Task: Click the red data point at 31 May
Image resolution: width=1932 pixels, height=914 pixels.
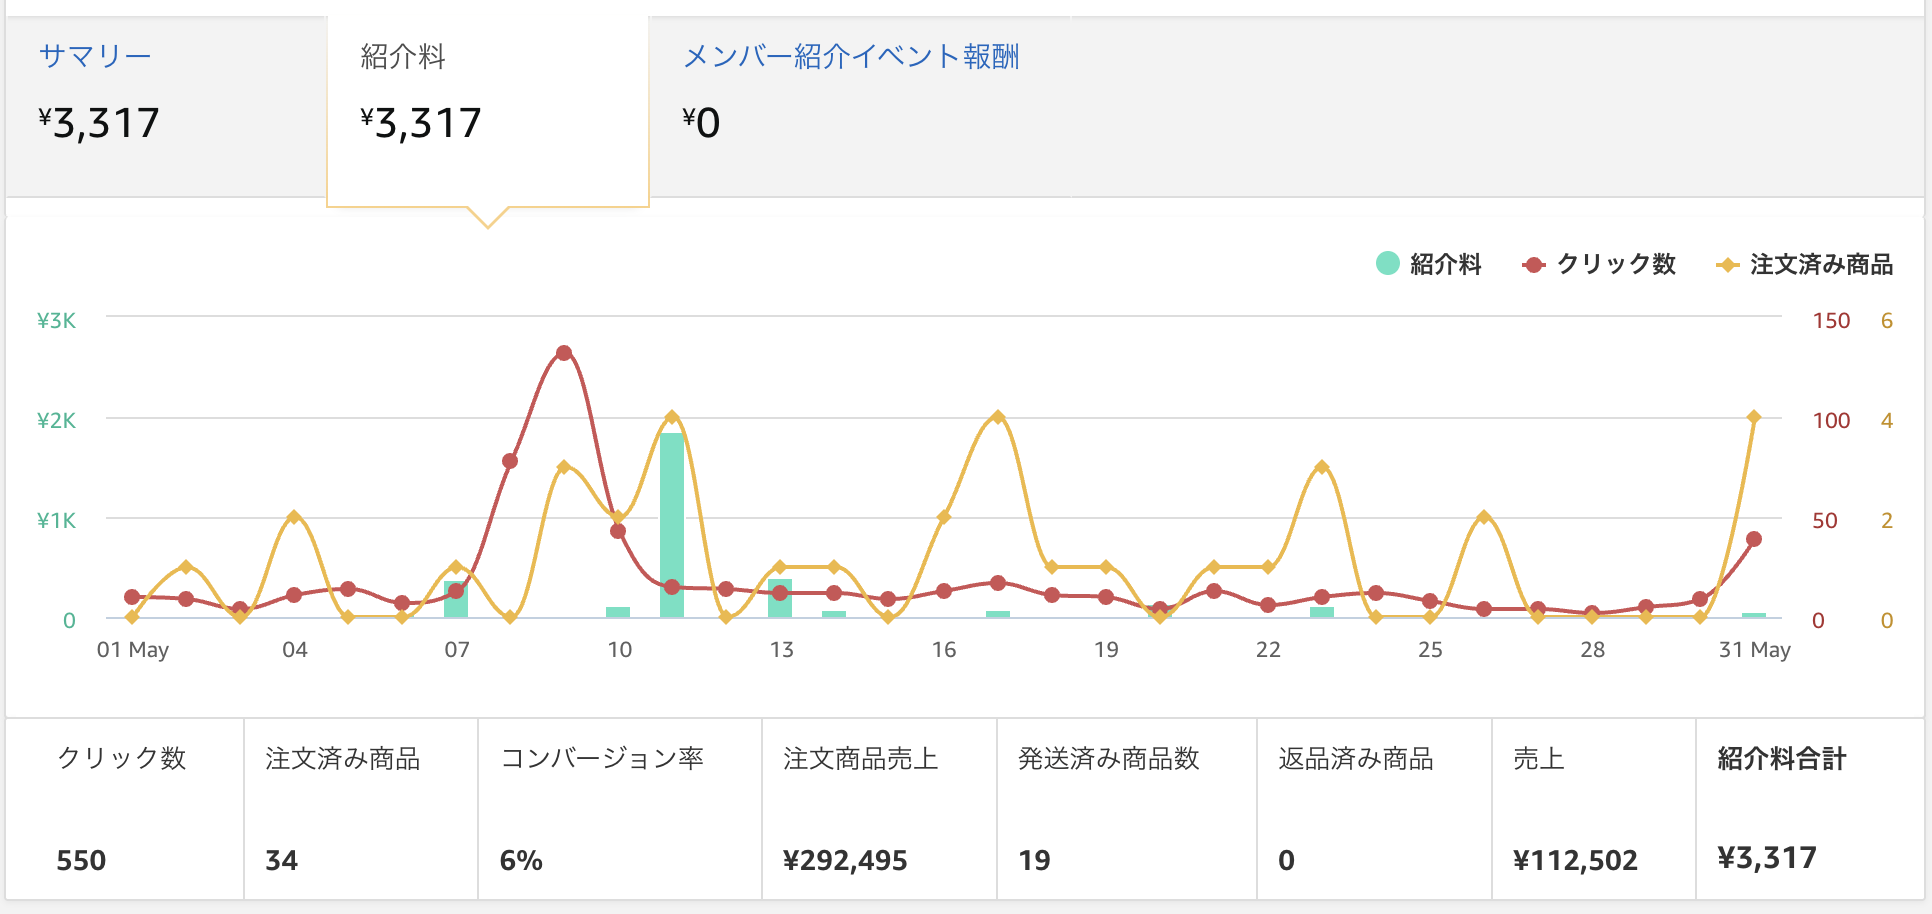Action: (1753, 539)
